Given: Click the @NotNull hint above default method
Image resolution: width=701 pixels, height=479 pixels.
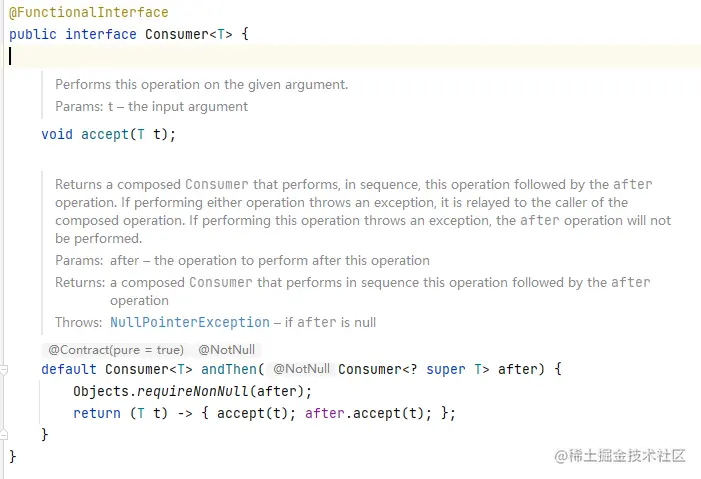Looking at the screenshot, I should point(226,350).
